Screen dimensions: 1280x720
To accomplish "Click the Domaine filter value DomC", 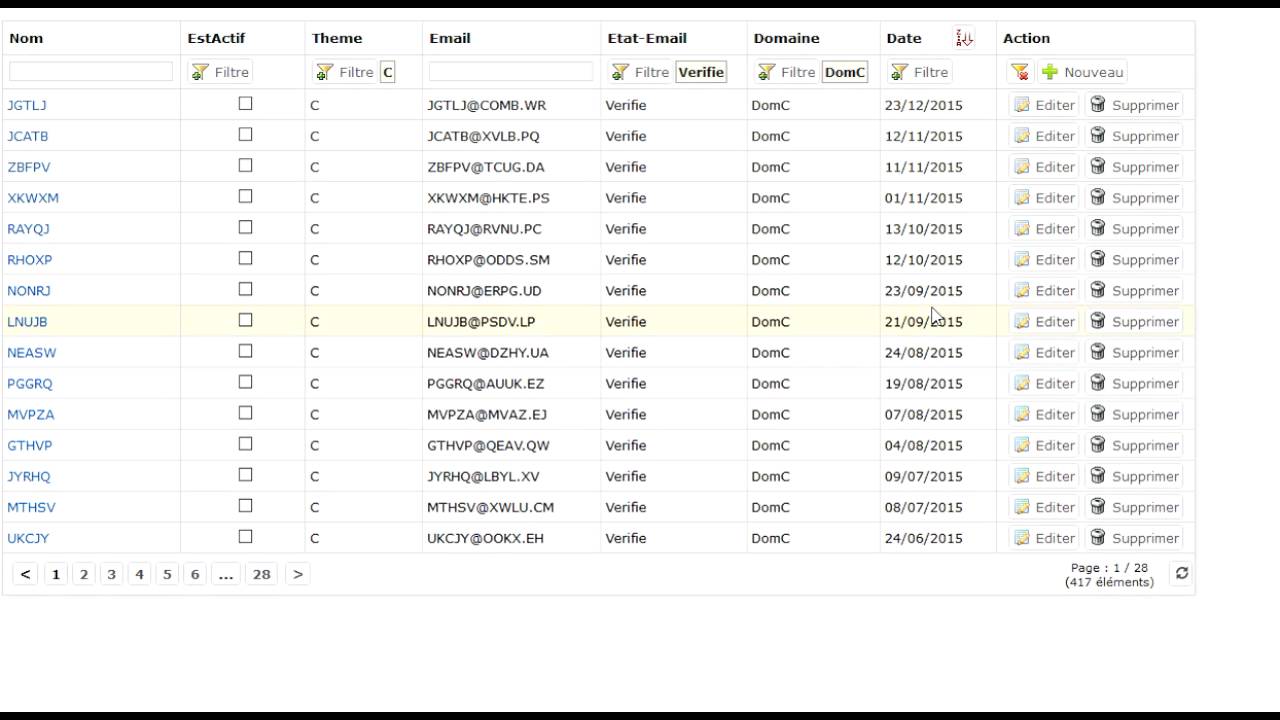I will (x=845, y=72).
